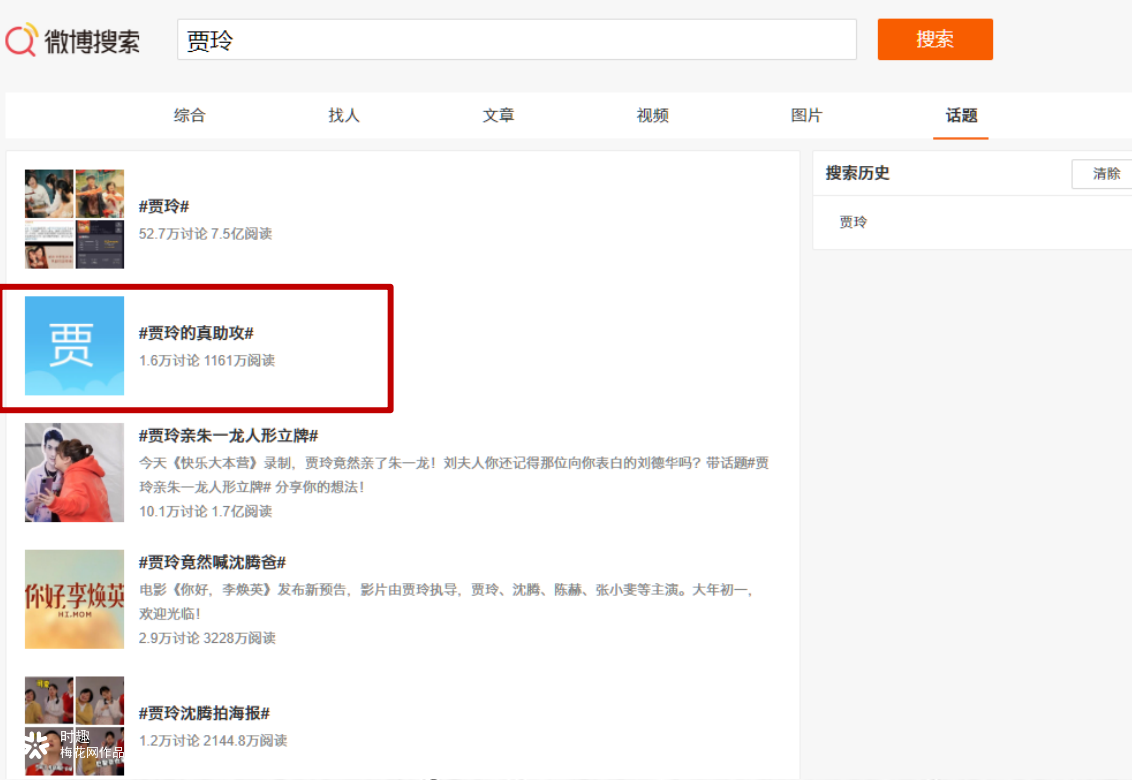The height and width of the screenshot is (780, 1132).
Task: Select the 图片 tab
Action: pos(806,116)
